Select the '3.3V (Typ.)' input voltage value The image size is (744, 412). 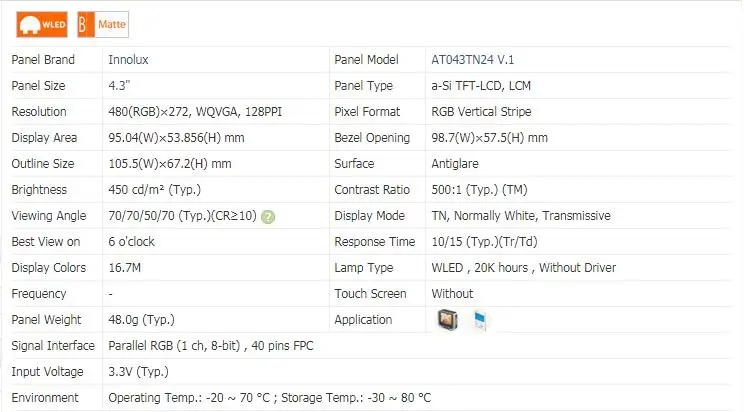[x=138, y=372]
